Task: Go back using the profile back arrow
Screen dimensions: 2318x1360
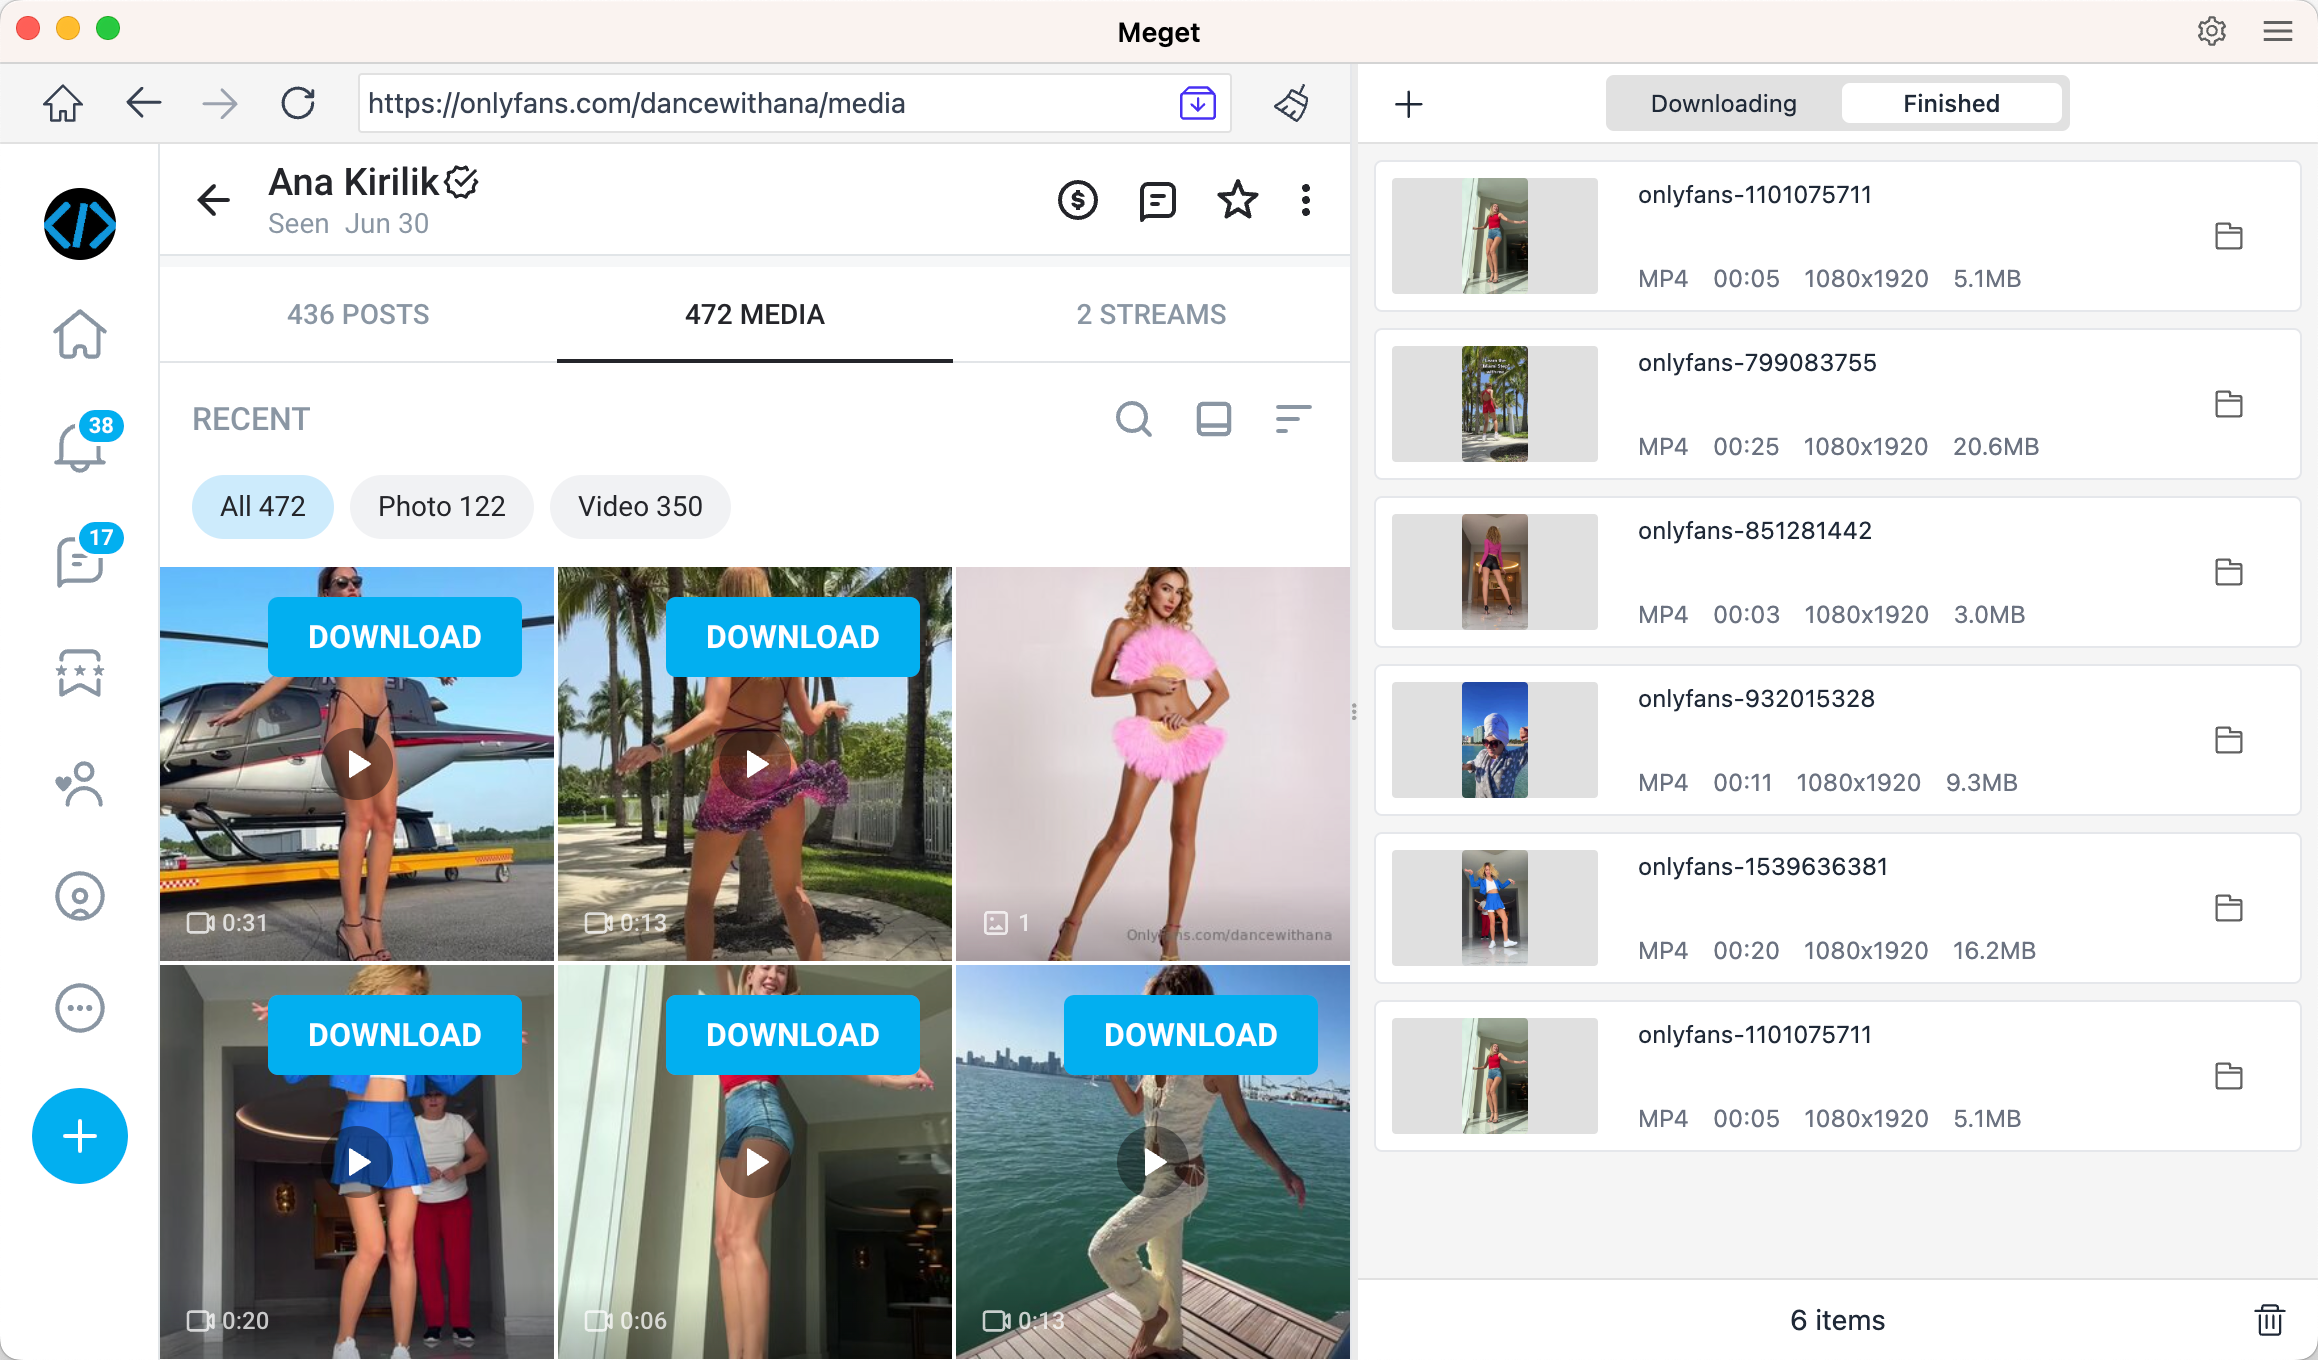Action: (212, 200)
